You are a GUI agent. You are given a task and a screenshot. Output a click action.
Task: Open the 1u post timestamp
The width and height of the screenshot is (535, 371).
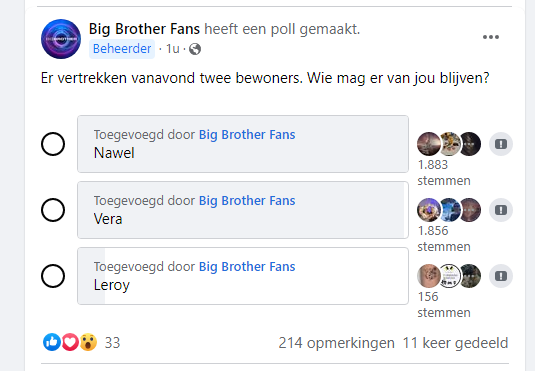pos(173,49)
